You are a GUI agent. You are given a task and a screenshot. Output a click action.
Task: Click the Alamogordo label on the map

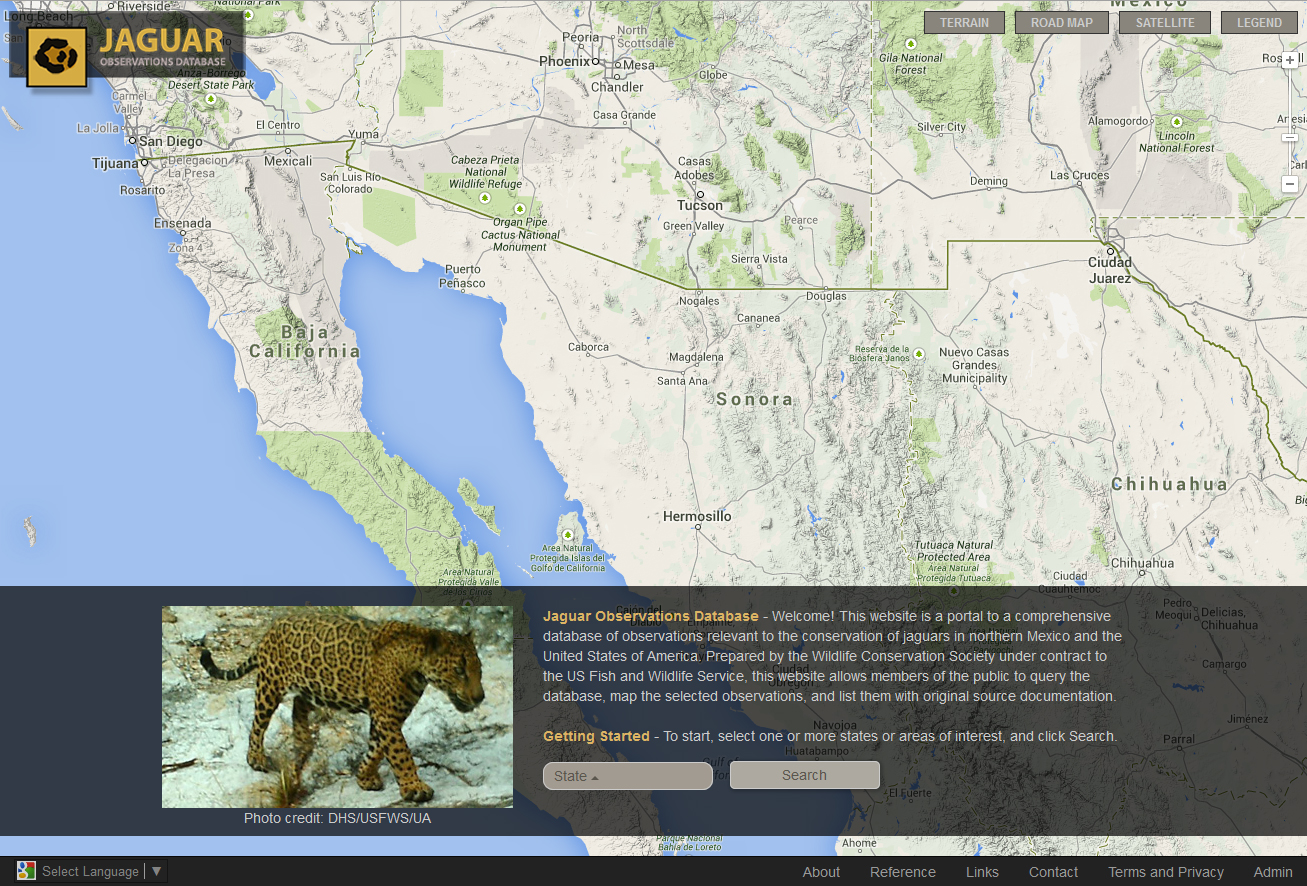[x=1118, y=121]
